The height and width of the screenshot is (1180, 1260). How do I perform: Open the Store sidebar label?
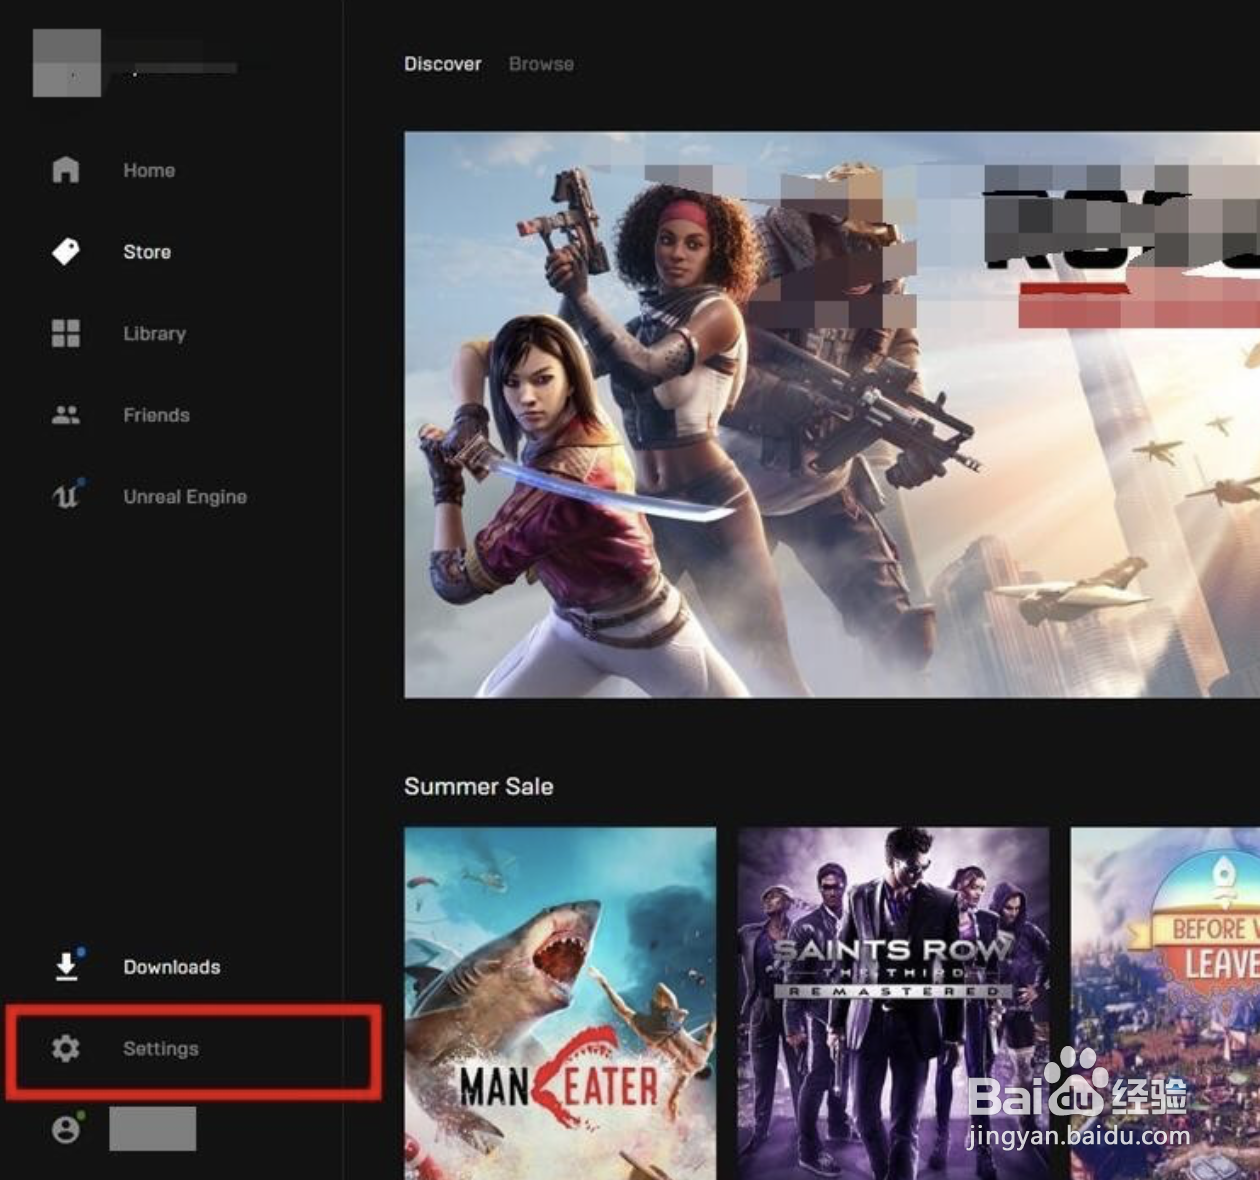tap(147, 252)
